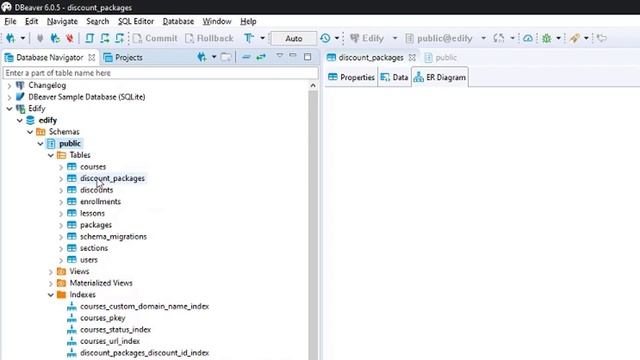640x360 pixels.
Task: Collapse the edify database node
Action: pyautogui.click(x=20, y=120)
